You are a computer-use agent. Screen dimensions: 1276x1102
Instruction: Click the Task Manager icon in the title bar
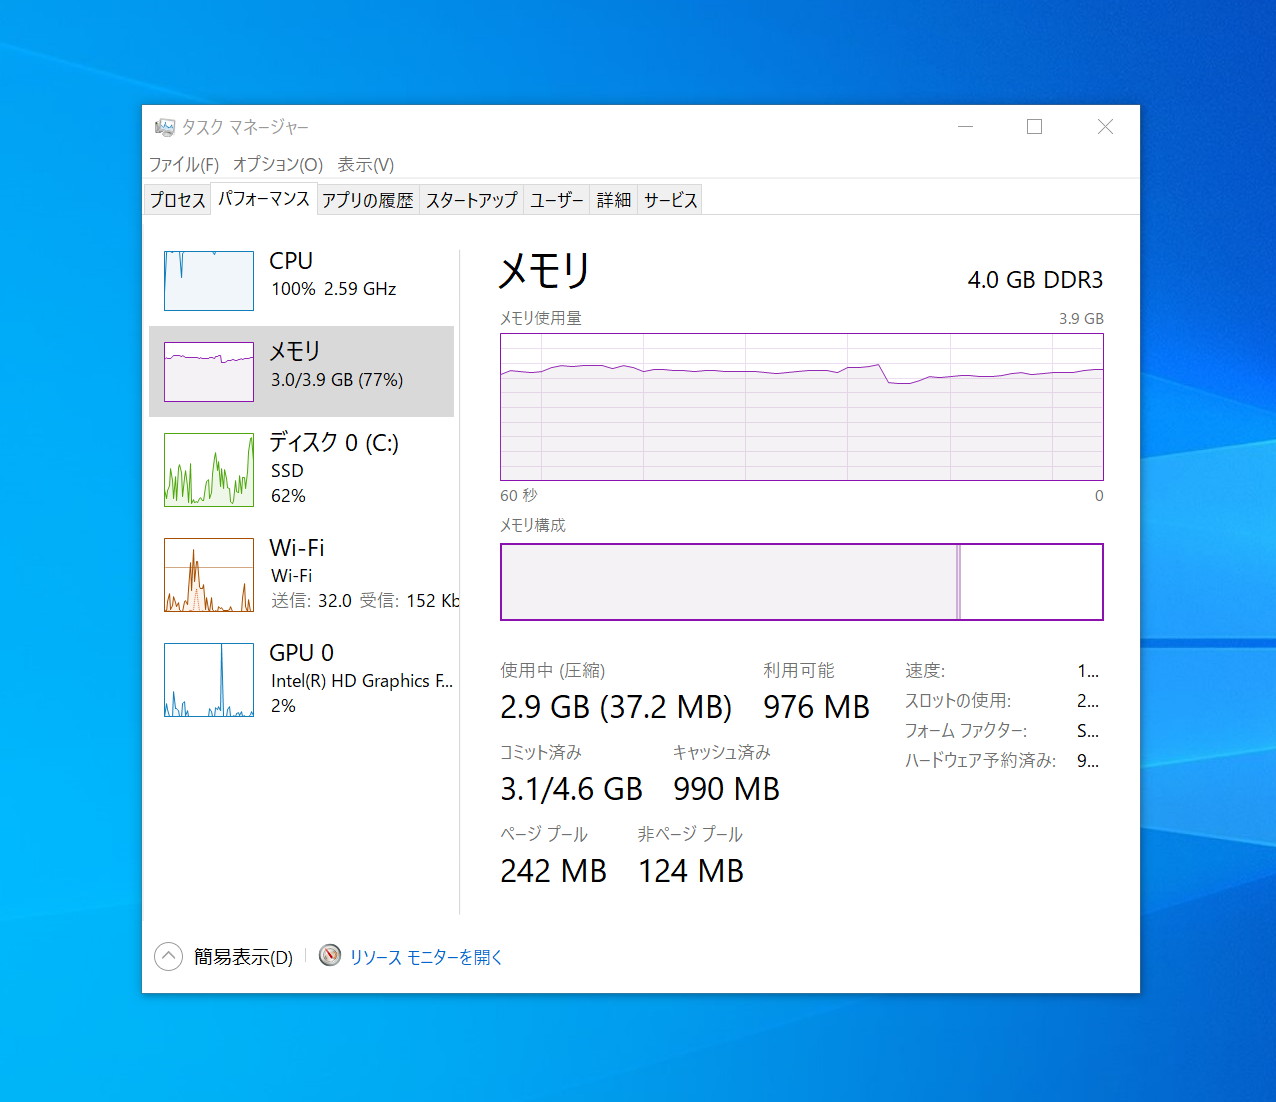[163, 127]
